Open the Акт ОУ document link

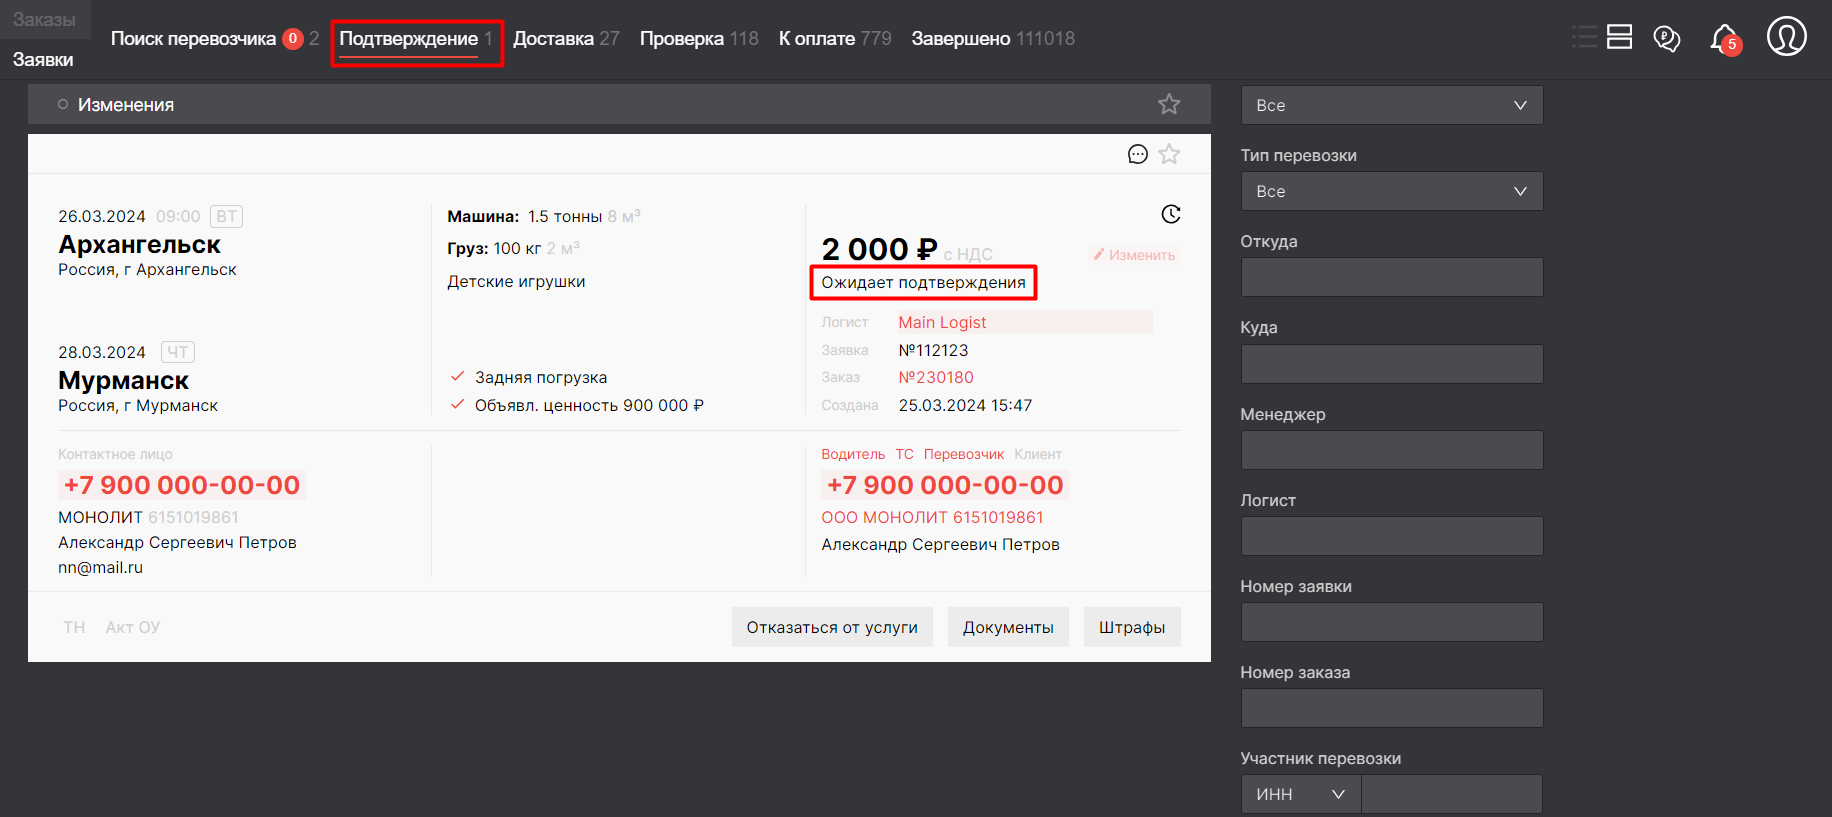133,627
